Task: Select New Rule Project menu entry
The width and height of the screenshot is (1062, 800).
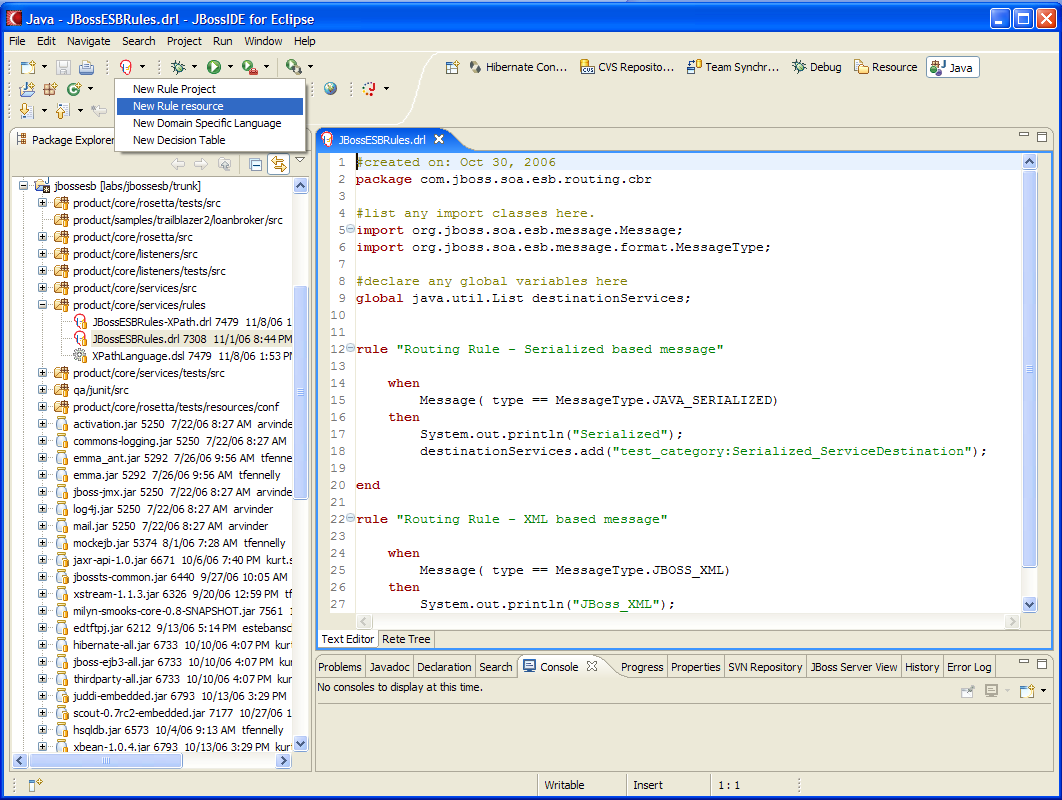Action: (210, 89)
